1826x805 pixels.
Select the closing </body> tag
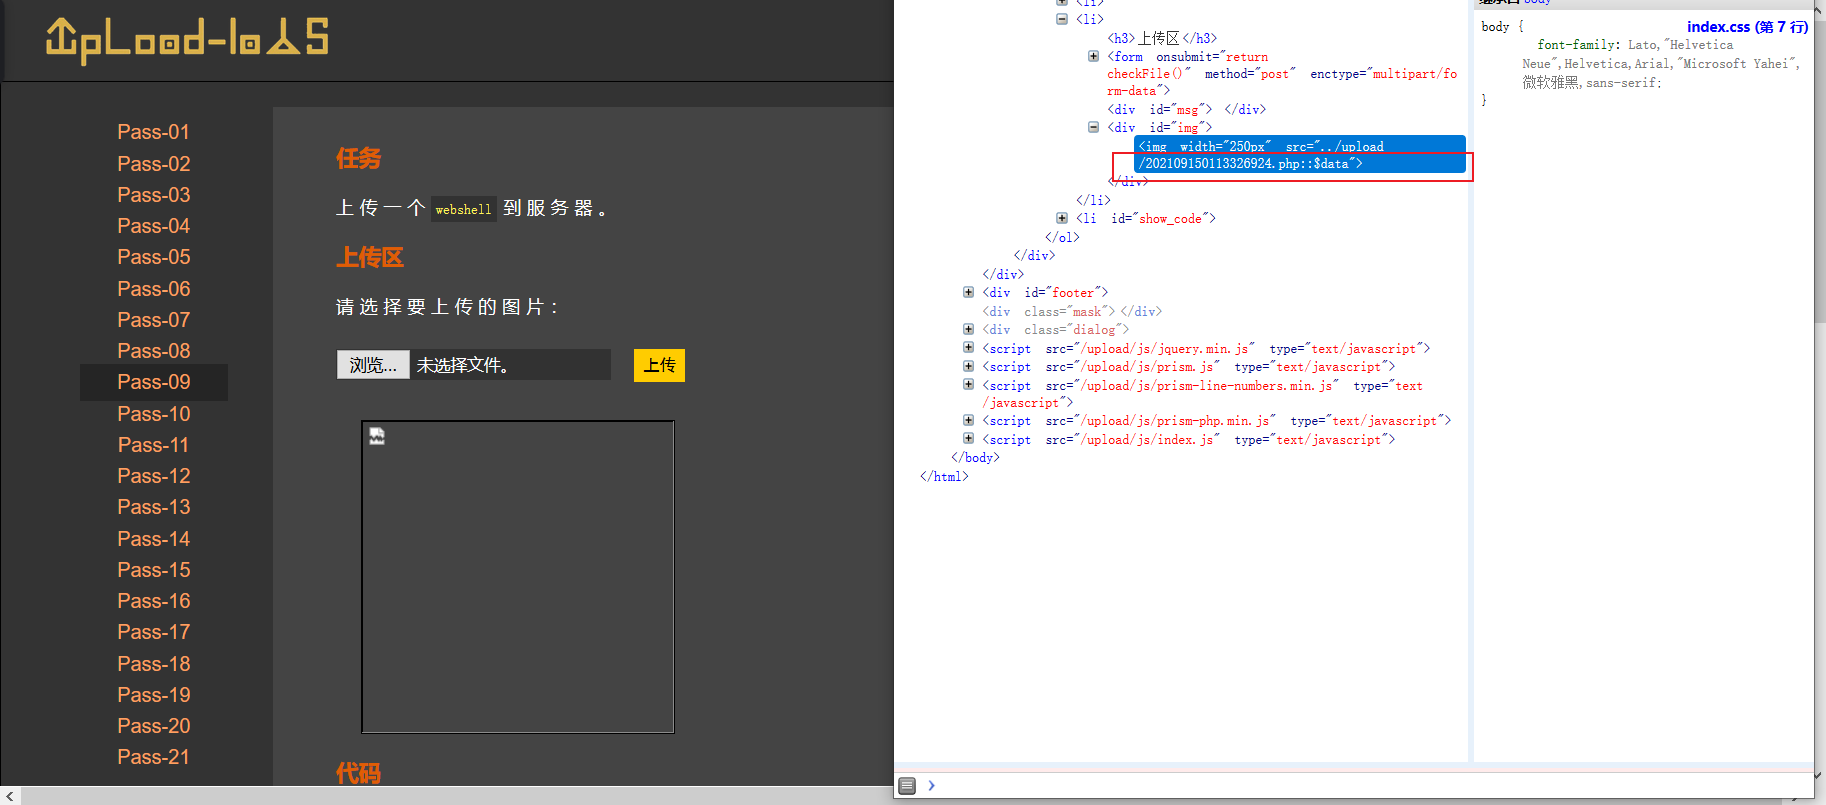pos(975,457)
